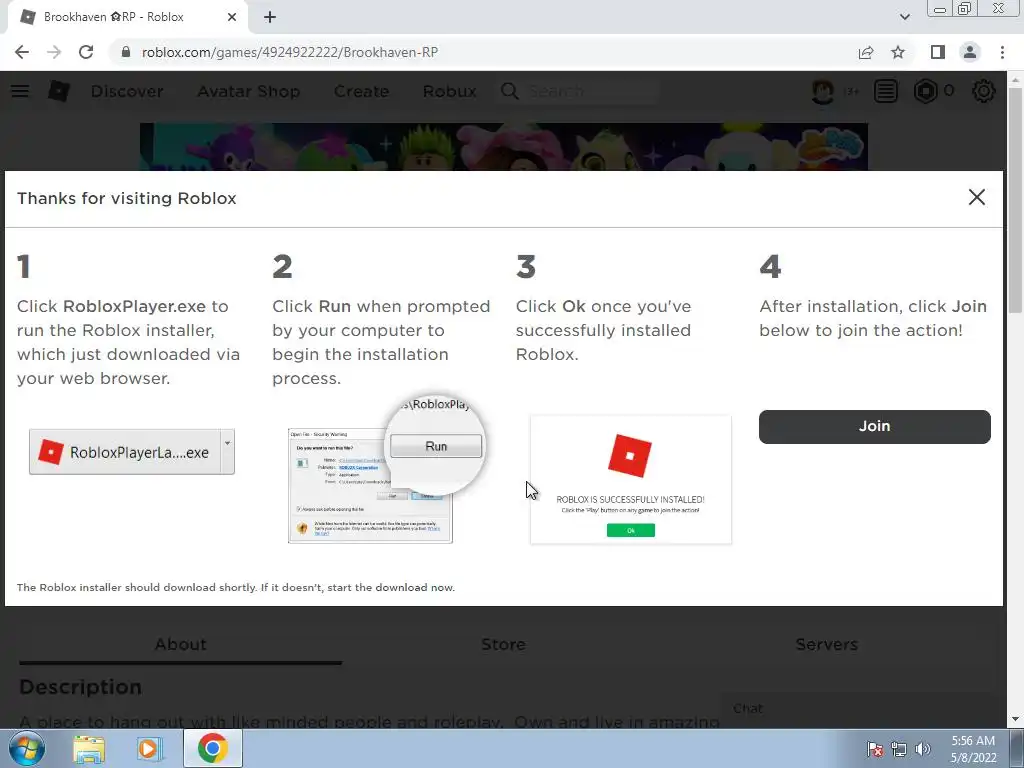Viewport: 1024px width, 768px height.
Task: Click the page vertical scrollbar thumb
Action: [1015, 202]
